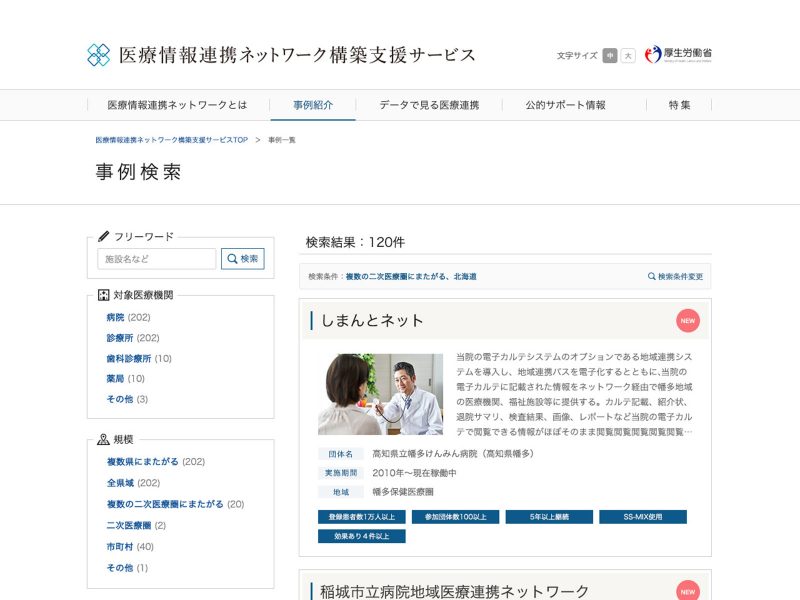Open the 事例紹介 navigation tab
The width and height of the screenshot is (800, 600).
[x=313, y=105]
